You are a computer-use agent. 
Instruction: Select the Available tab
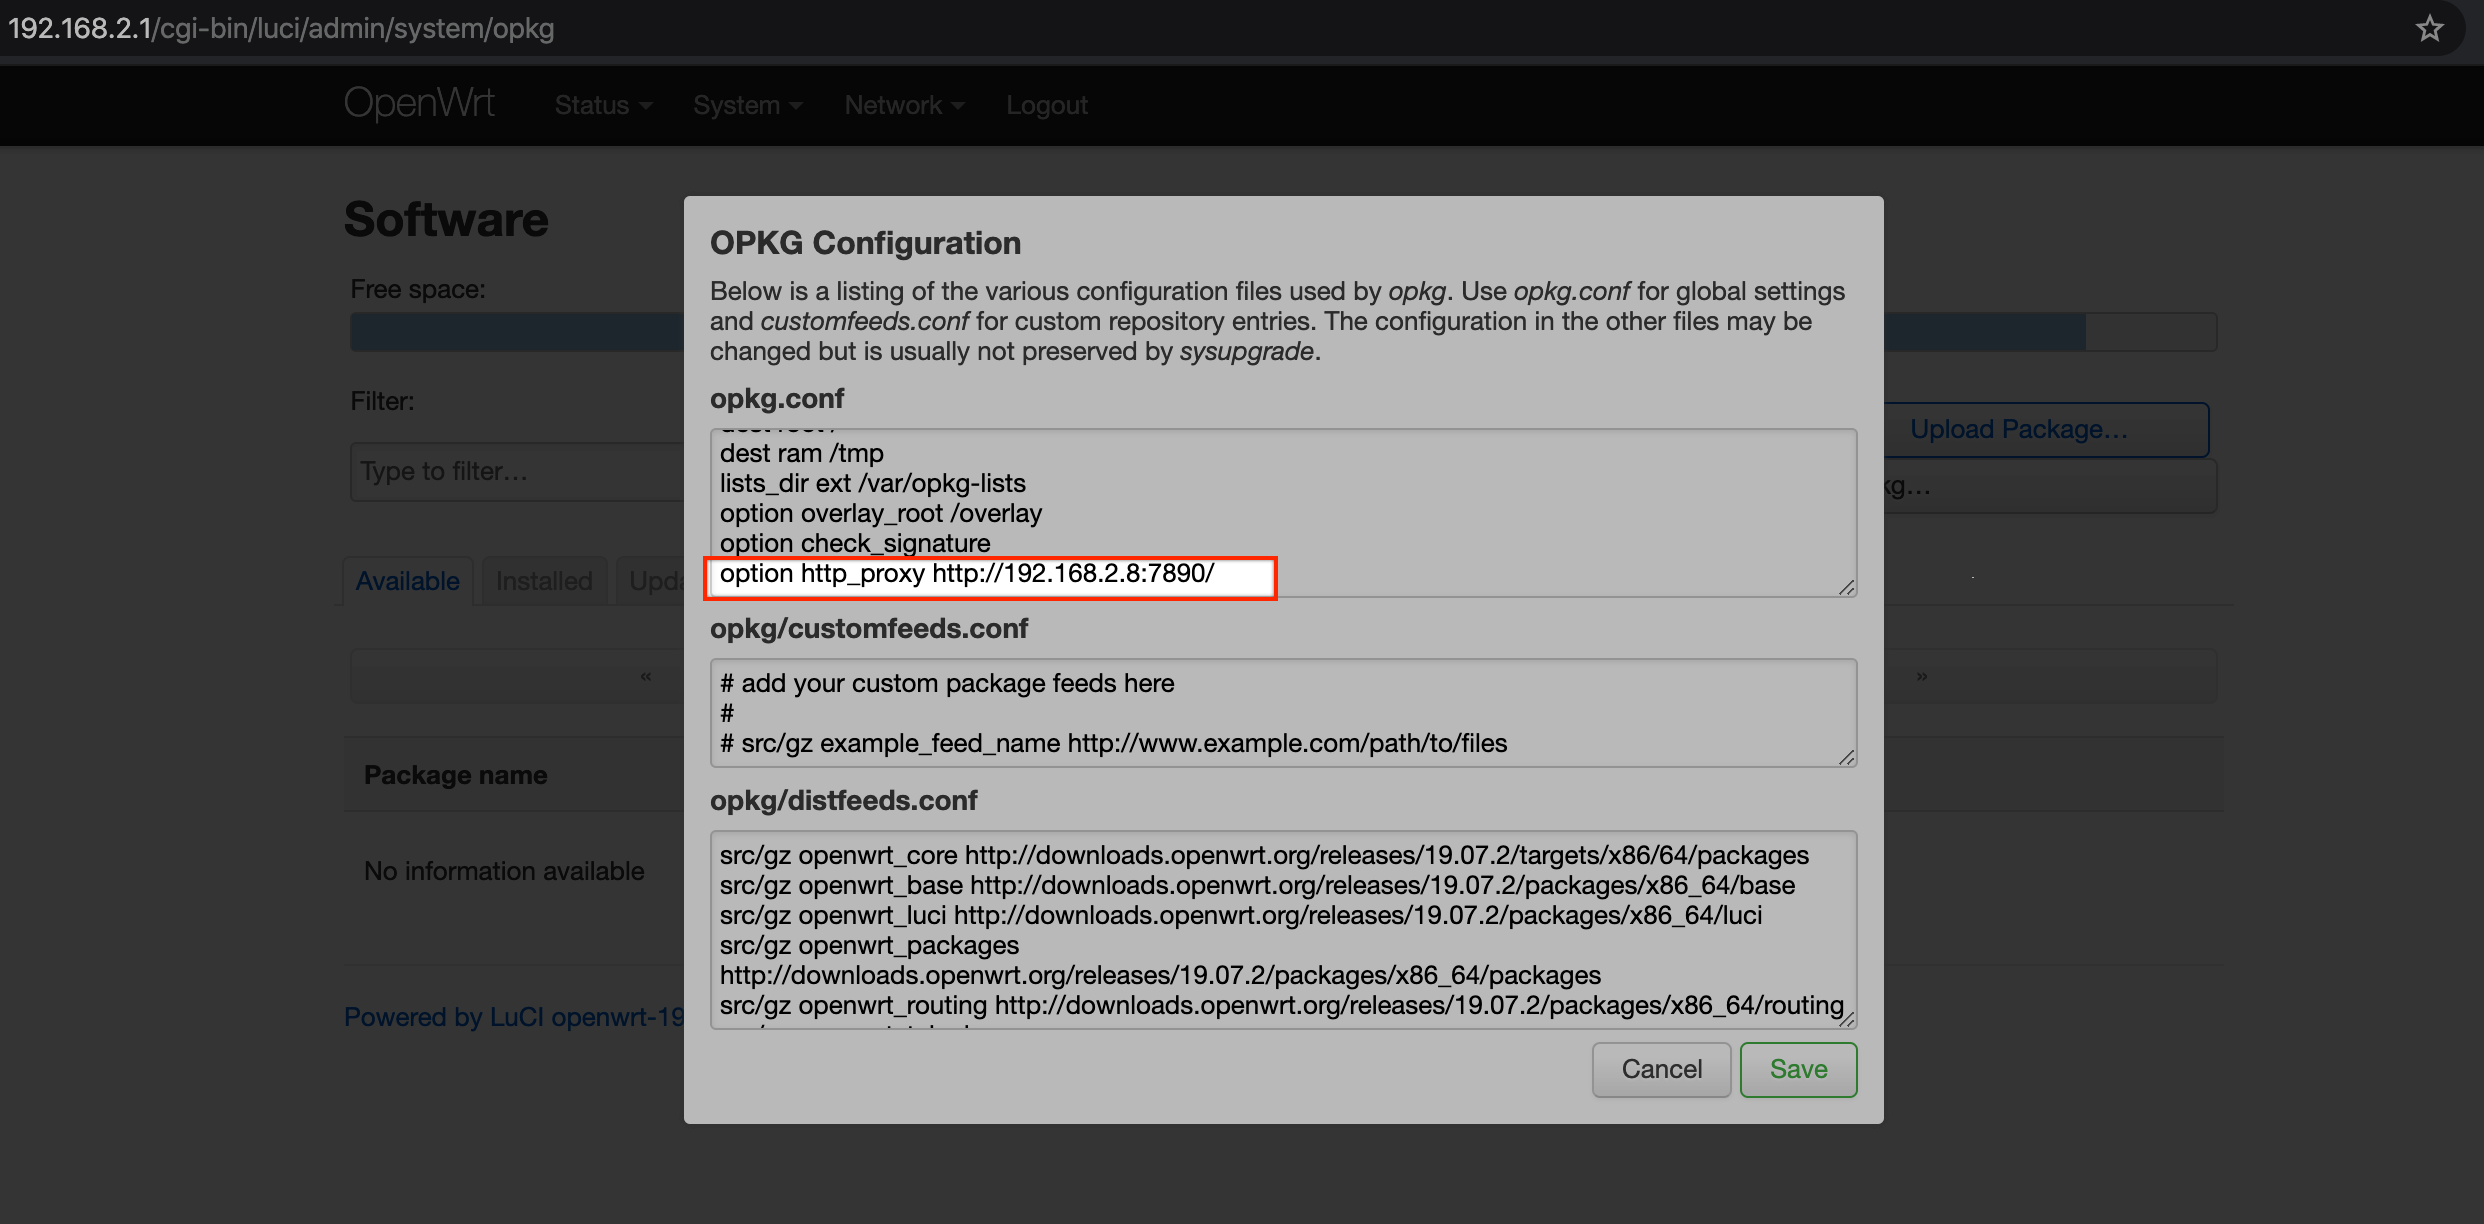click(x=407, y=580)
